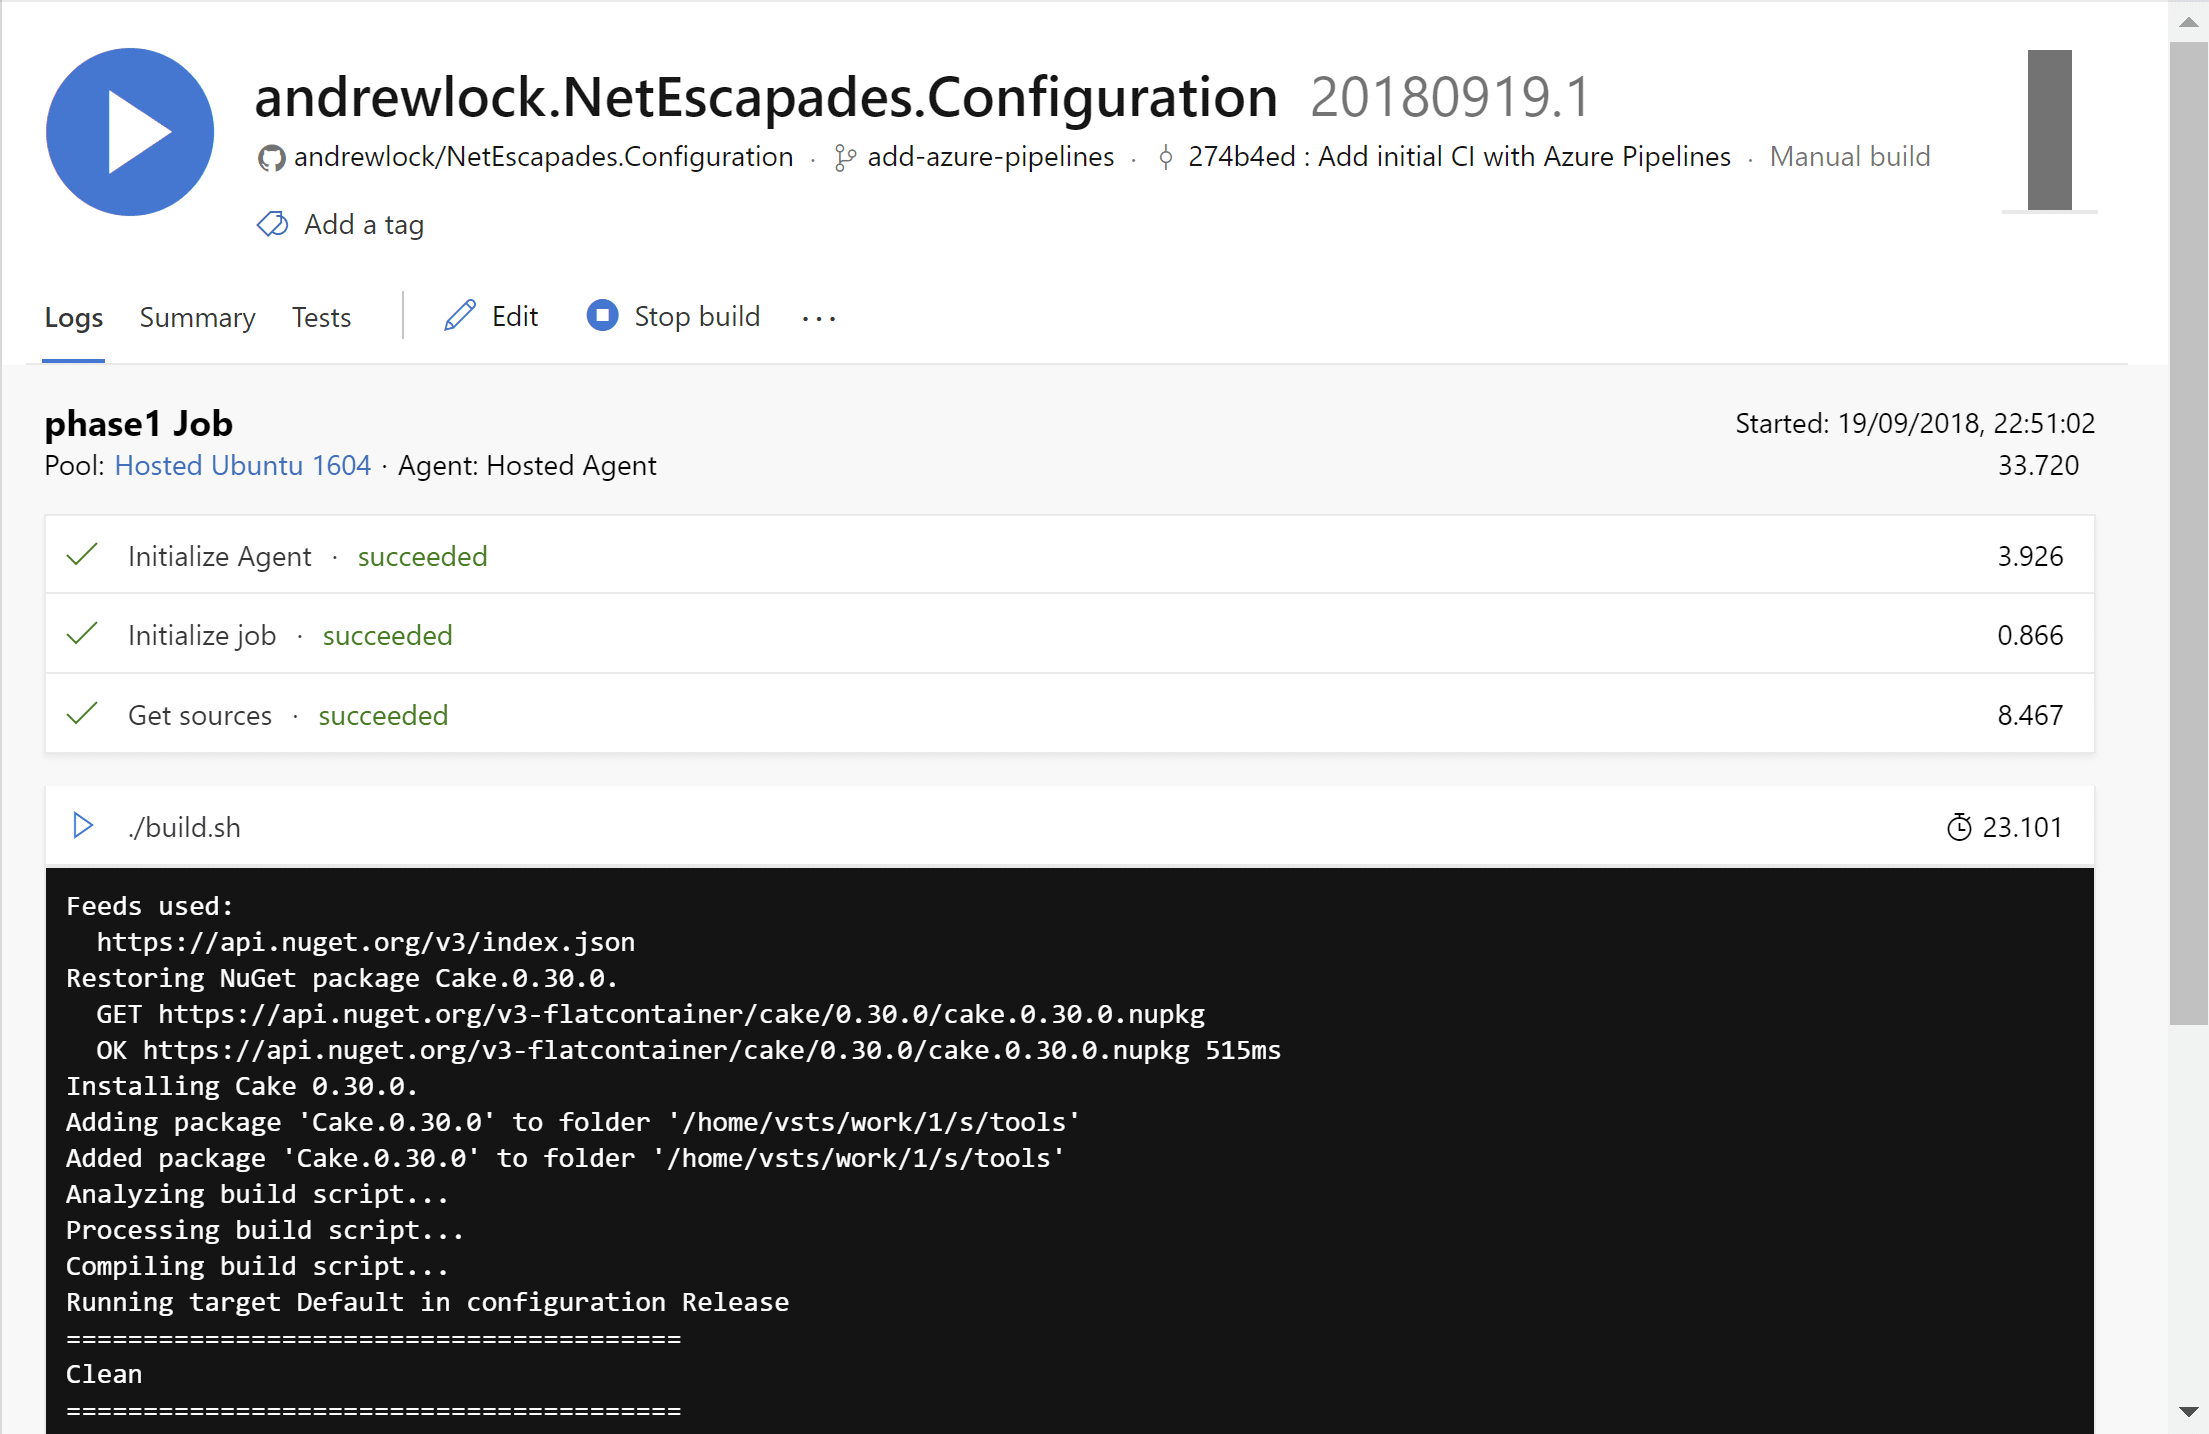Screen dimensions: 2209x1434
Task: Click the 'Analyzing build script...' log line
Action: click(258, 1194)
